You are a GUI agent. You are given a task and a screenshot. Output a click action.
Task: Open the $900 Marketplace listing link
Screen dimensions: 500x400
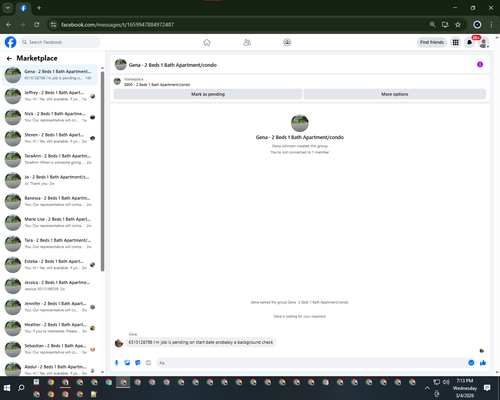pyautogui.click(x=157, y=85)
